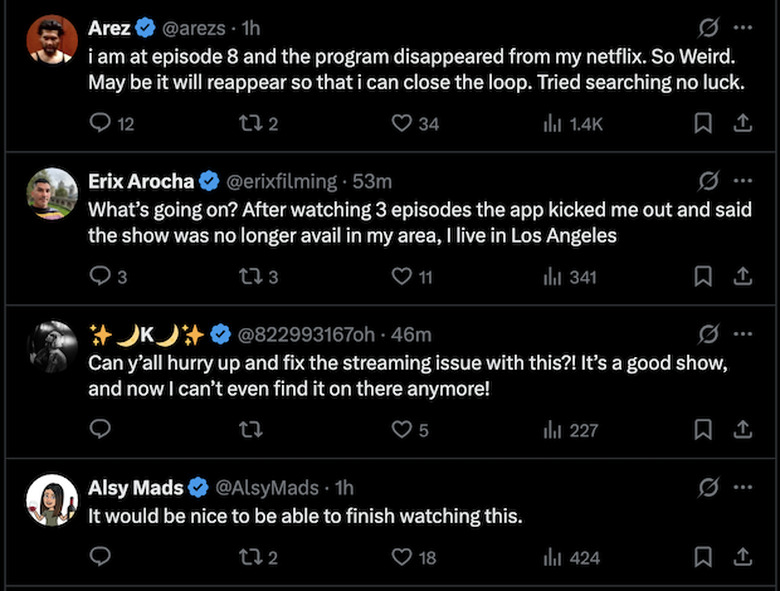
Task: Open Erix Arocha's profile name link
Action: click(141, 181)
